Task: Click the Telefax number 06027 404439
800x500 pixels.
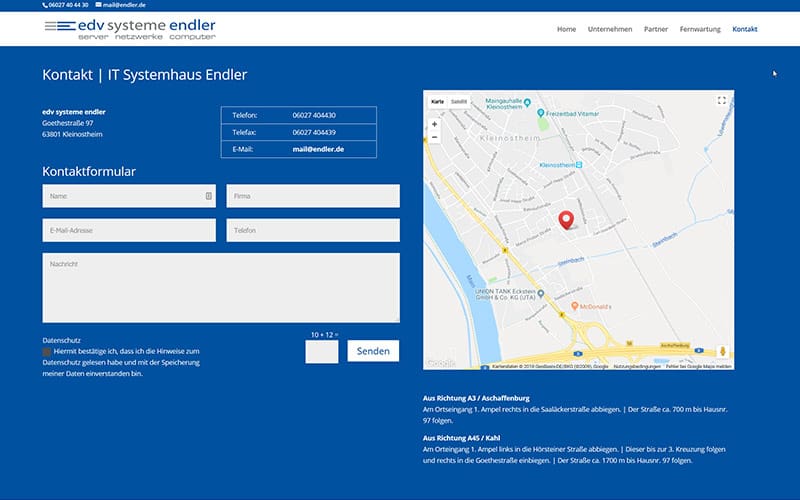Action: [314, 132]
